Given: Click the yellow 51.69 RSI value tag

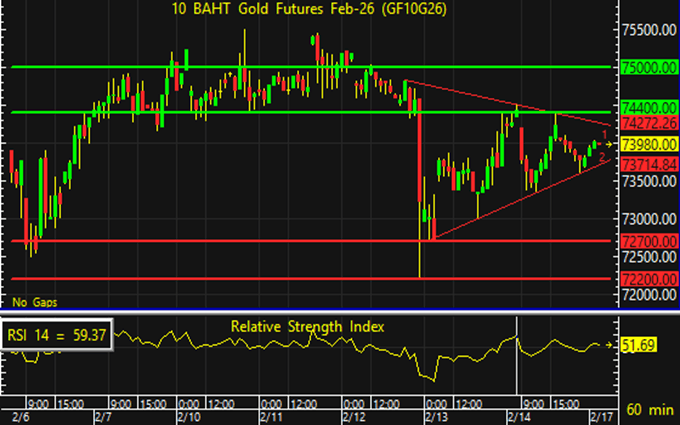Looking at the screenshot, I should click(641, 344).
